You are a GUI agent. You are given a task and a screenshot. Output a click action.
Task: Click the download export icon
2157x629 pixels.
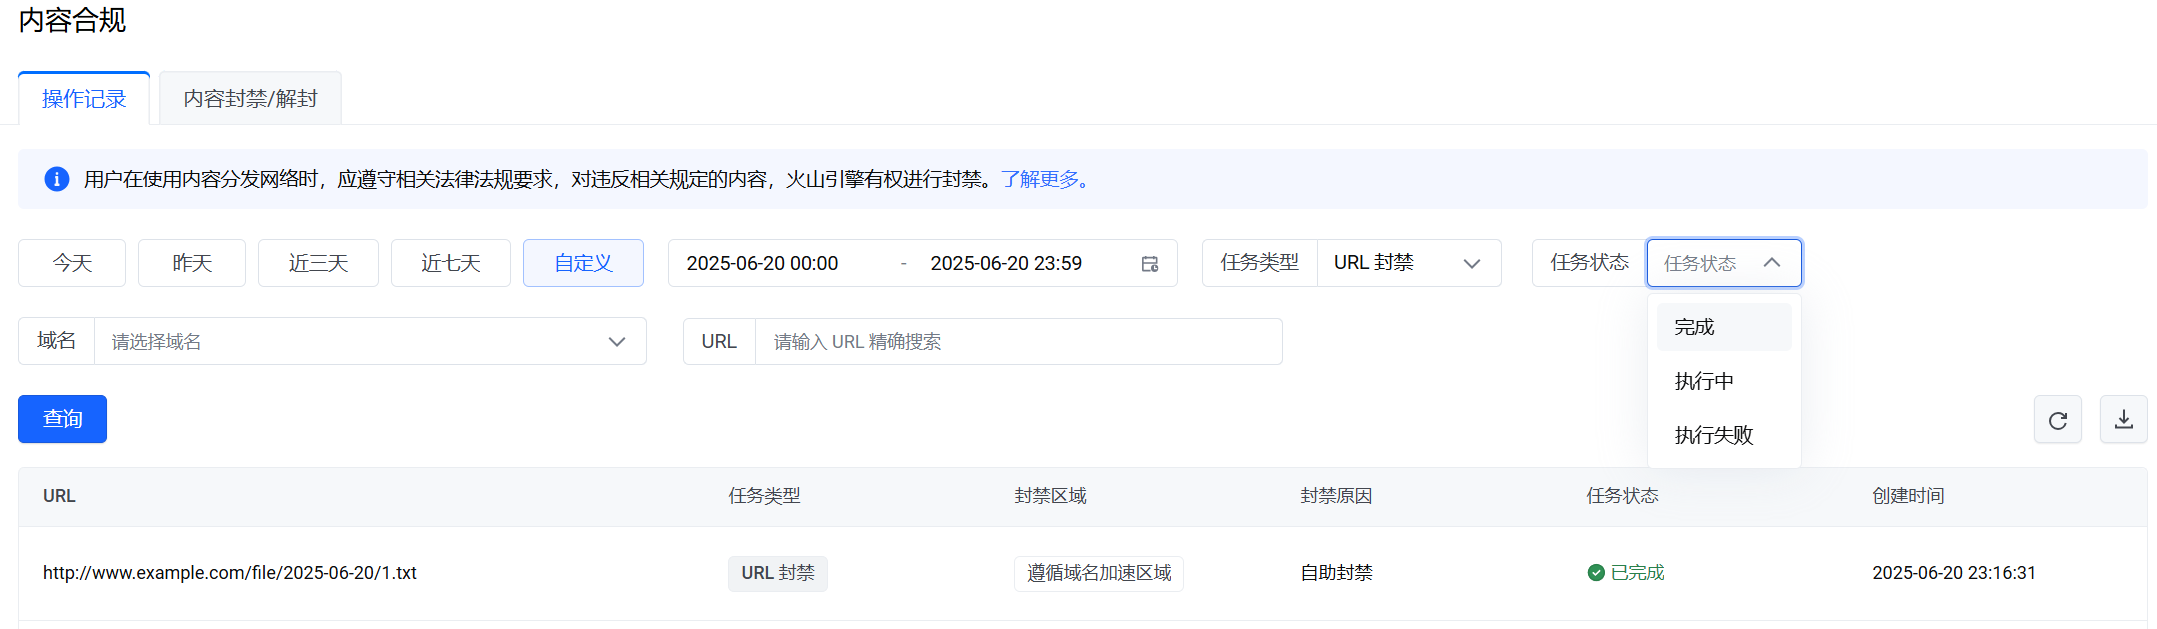[2123, 420]
